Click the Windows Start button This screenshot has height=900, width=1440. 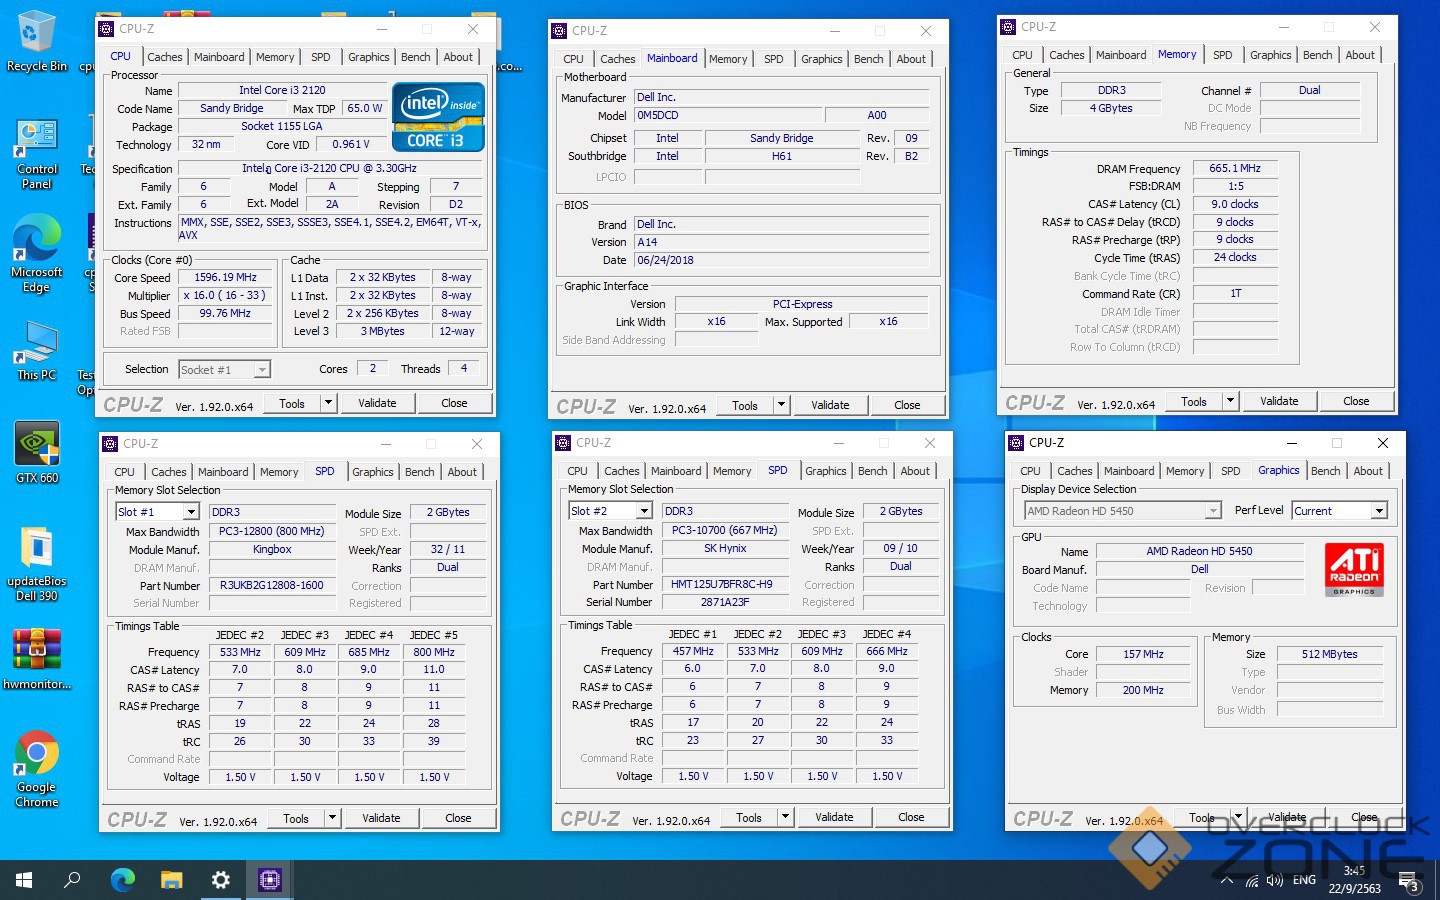coord(24,880)
